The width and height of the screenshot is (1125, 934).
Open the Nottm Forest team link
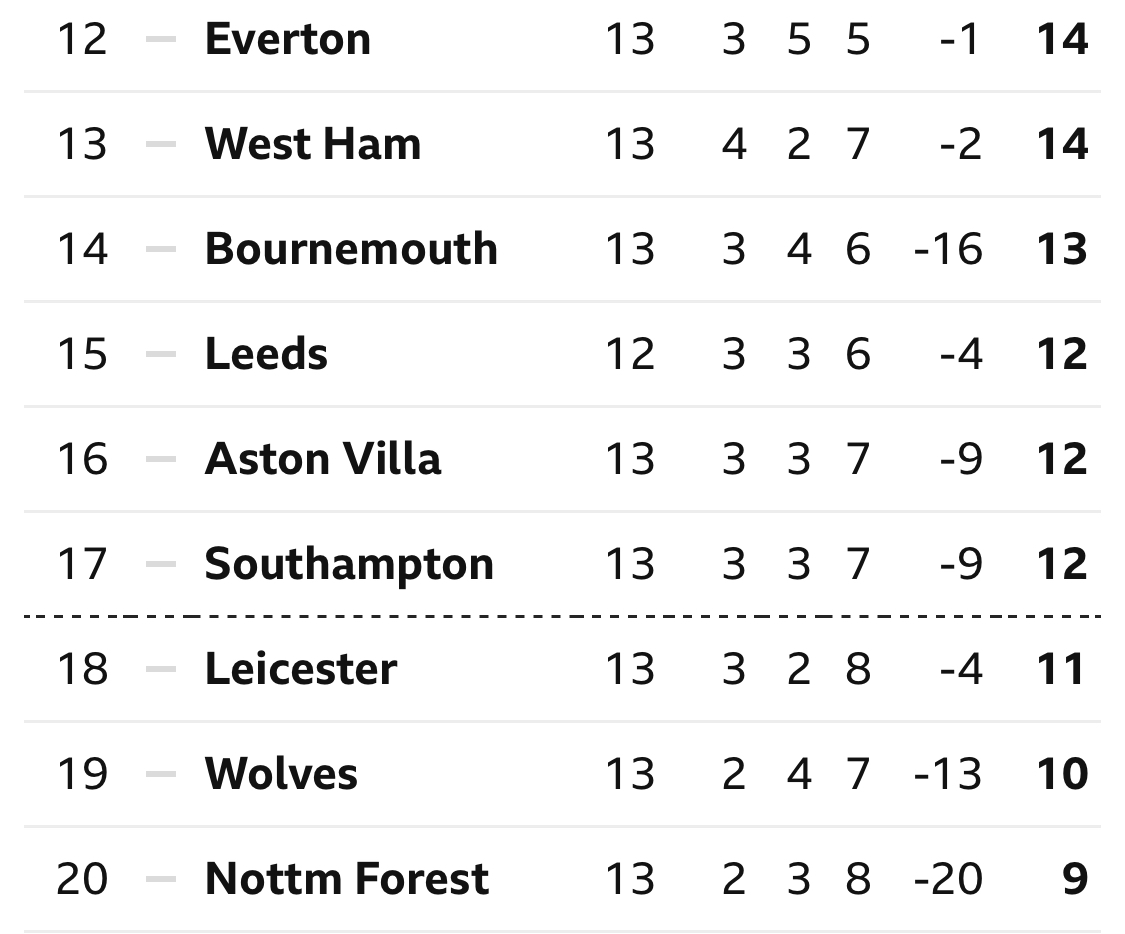click(347, 878)
